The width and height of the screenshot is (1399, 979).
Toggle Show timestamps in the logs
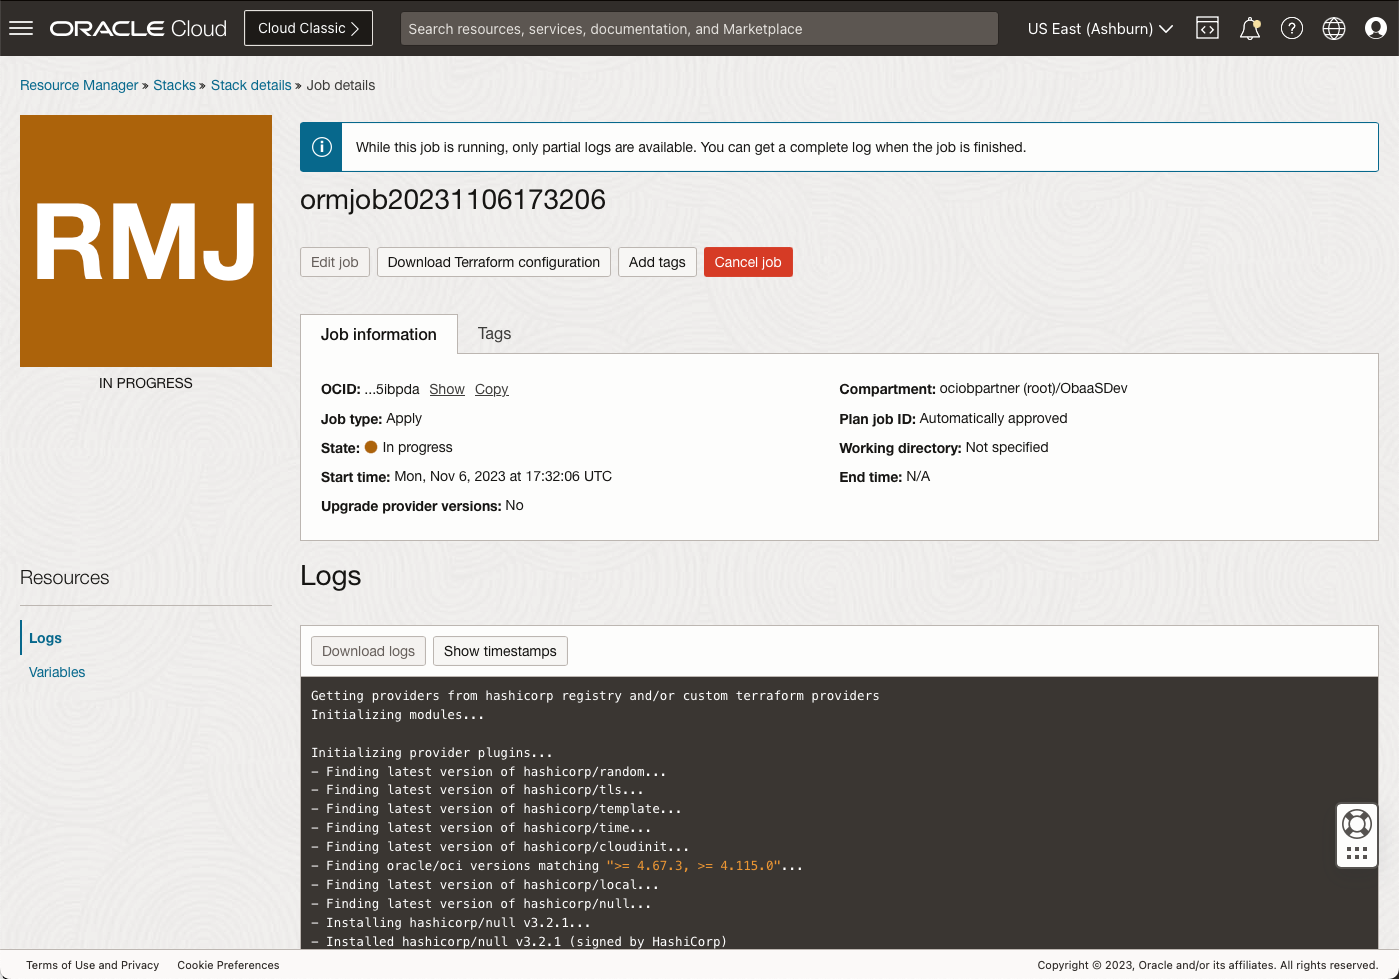pos(500,650)
